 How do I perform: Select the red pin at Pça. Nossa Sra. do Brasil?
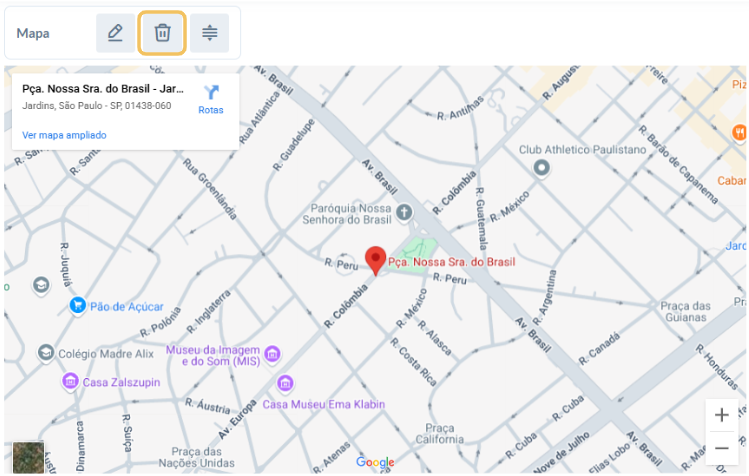coord(375,260)
